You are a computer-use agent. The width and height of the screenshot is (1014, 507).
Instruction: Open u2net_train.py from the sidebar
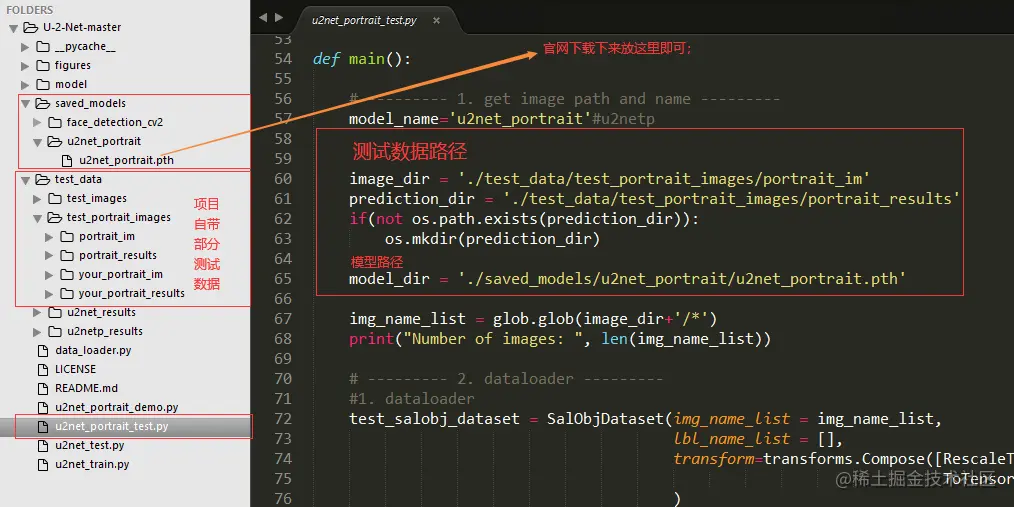click(x=92, y=464)
